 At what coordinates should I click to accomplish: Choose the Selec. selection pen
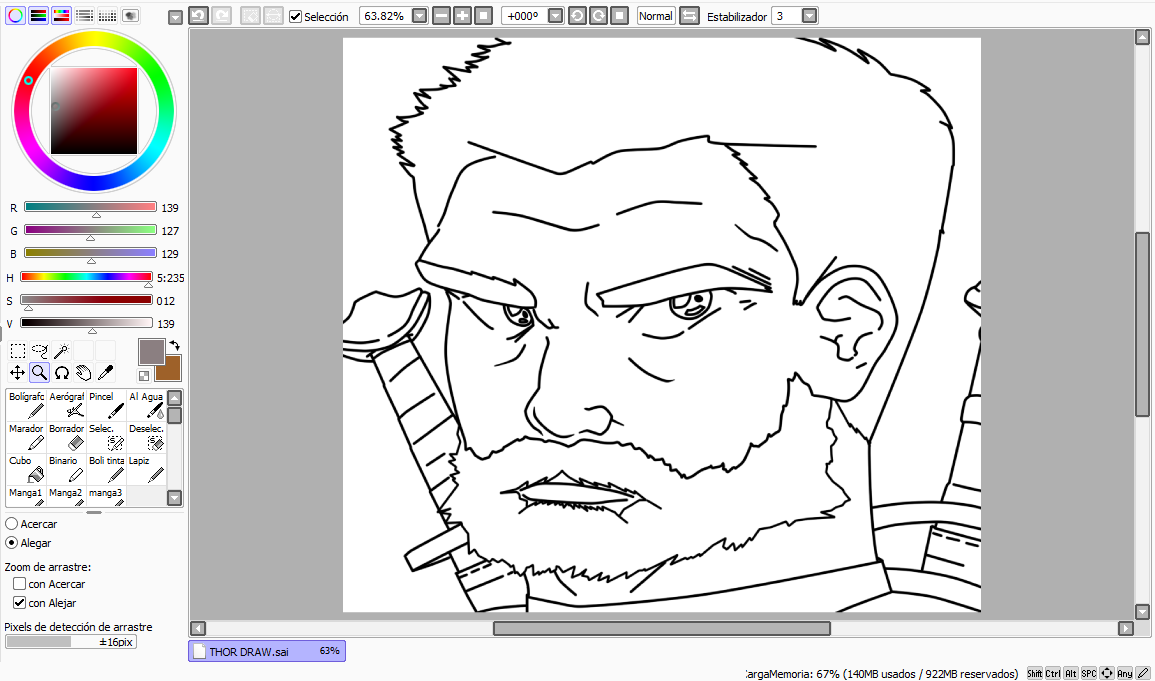pyautogui.click(x=106, y=437)
